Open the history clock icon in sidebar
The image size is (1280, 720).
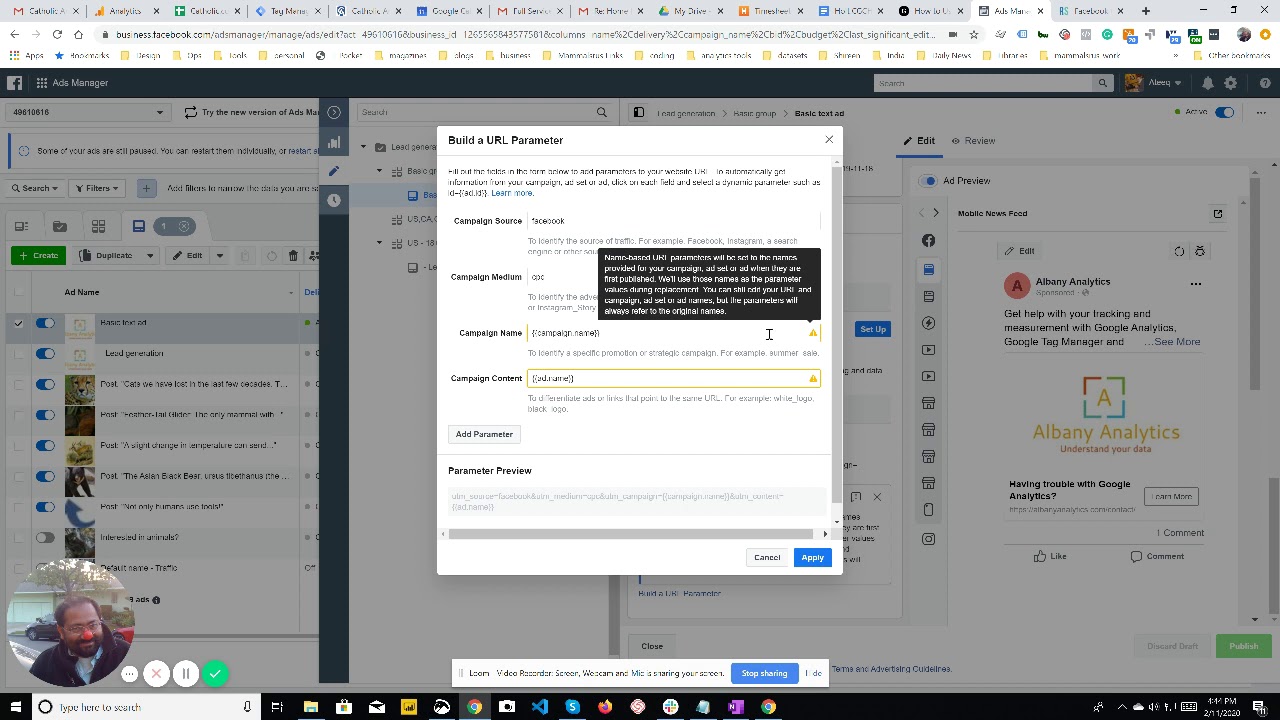pyautogui.click(x=334, y=200)
